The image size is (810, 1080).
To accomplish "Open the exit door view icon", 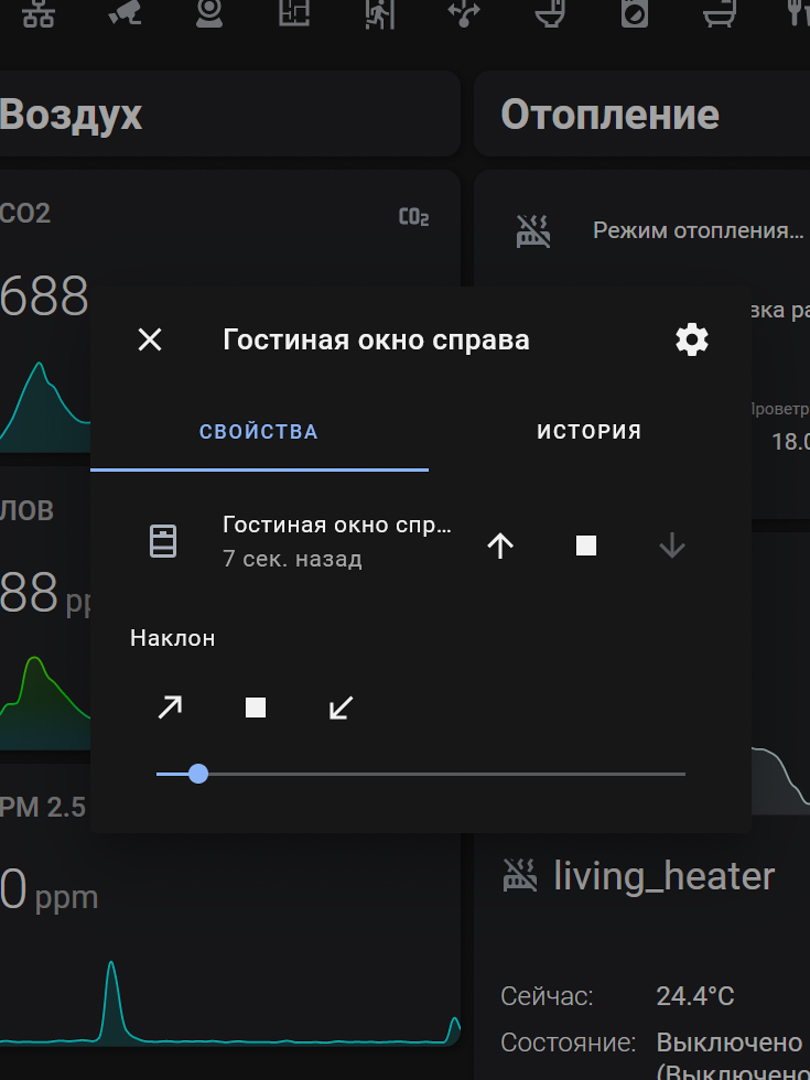I will 380,13.
